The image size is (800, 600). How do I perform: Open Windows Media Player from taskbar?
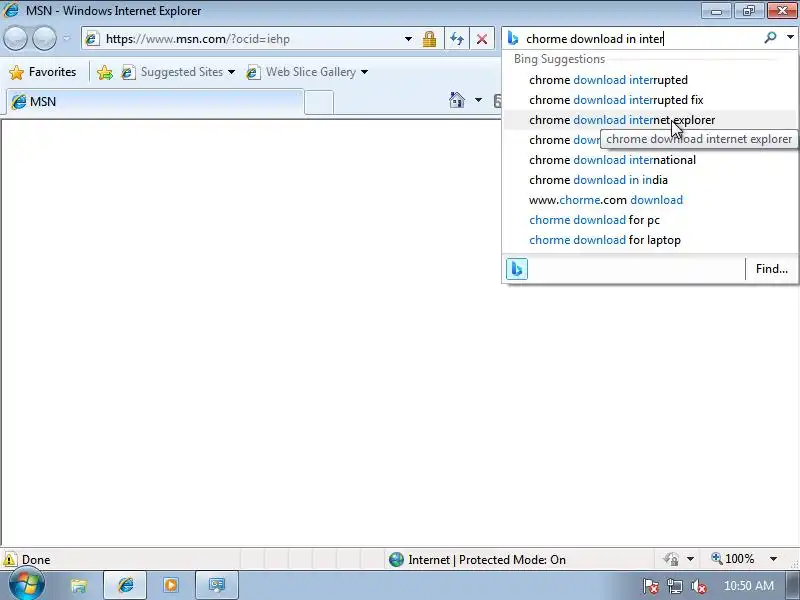[x=171, y=585]
